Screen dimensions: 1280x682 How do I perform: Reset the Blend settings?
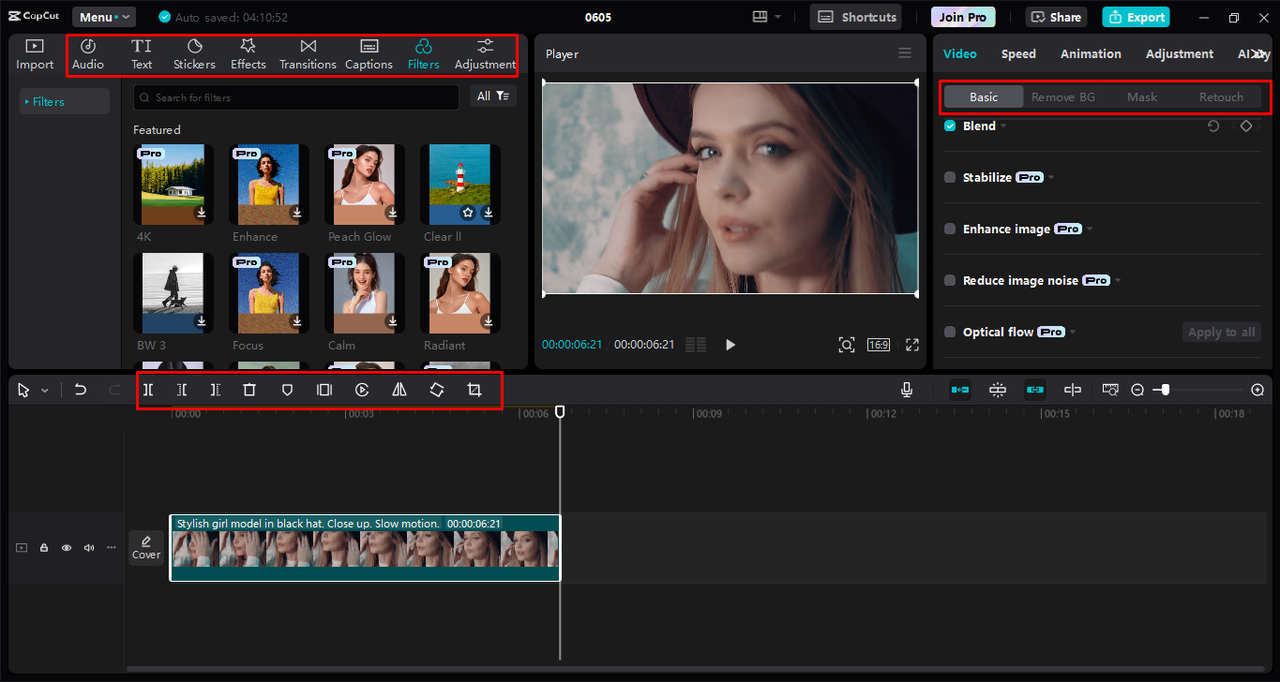1213,126
